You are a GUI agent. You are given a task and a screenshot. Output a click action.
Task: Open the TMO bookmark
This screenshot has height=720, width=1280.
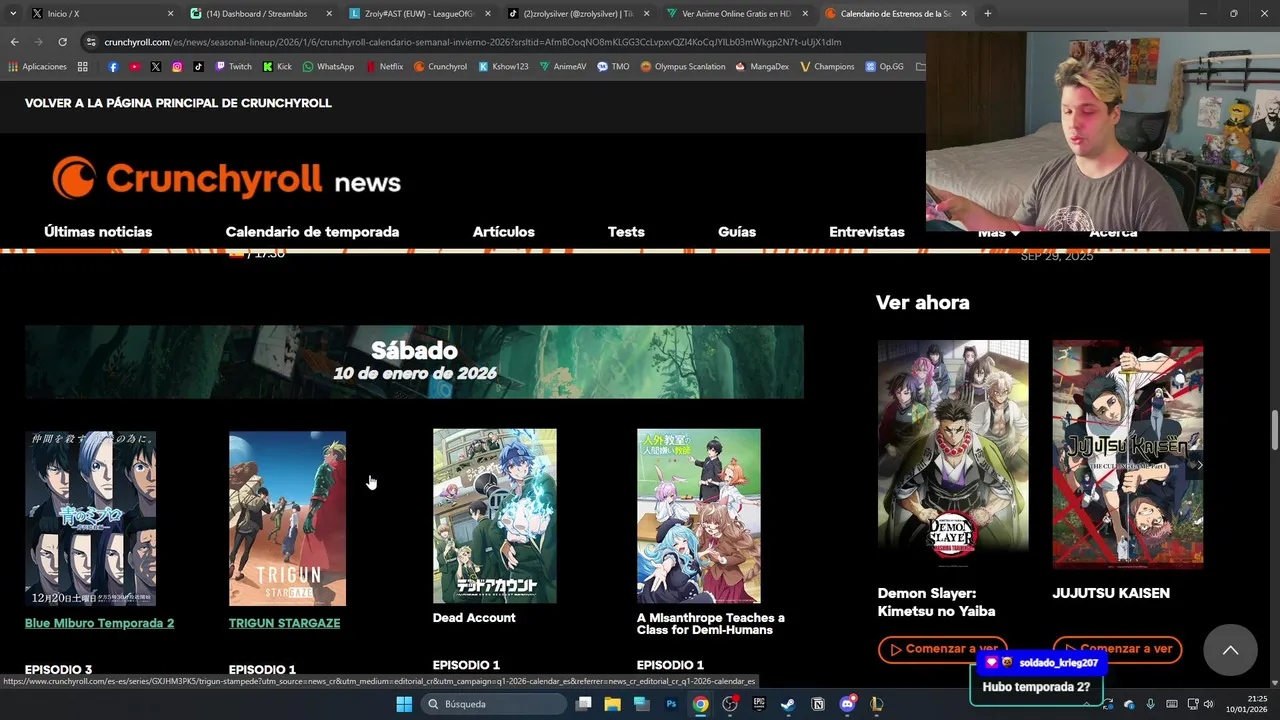pyautogui.click(x=613, y=67)
